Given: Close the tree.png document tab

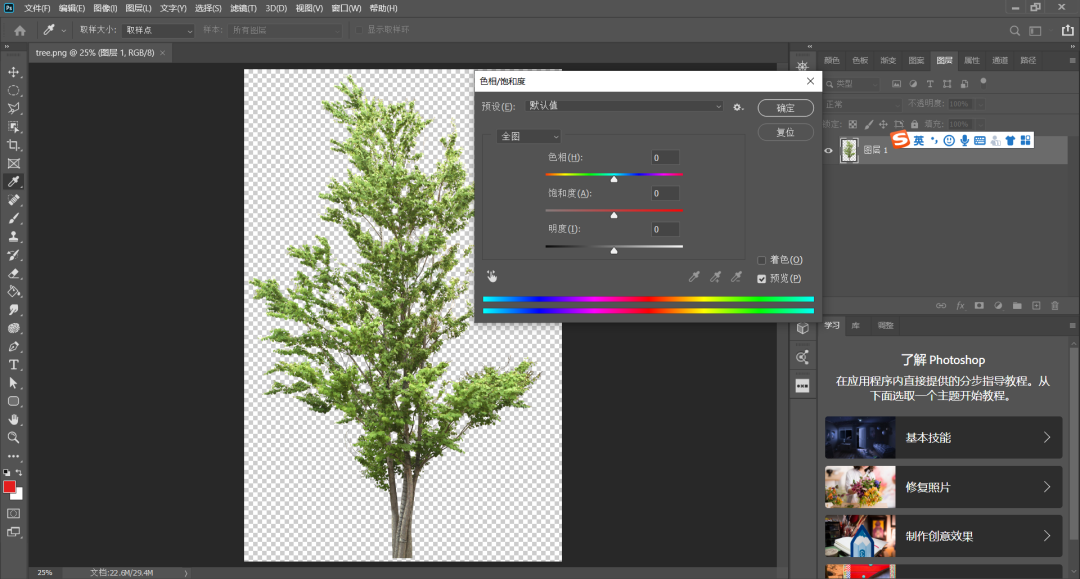Looking at the screenshot, I should tap(163, 53).
